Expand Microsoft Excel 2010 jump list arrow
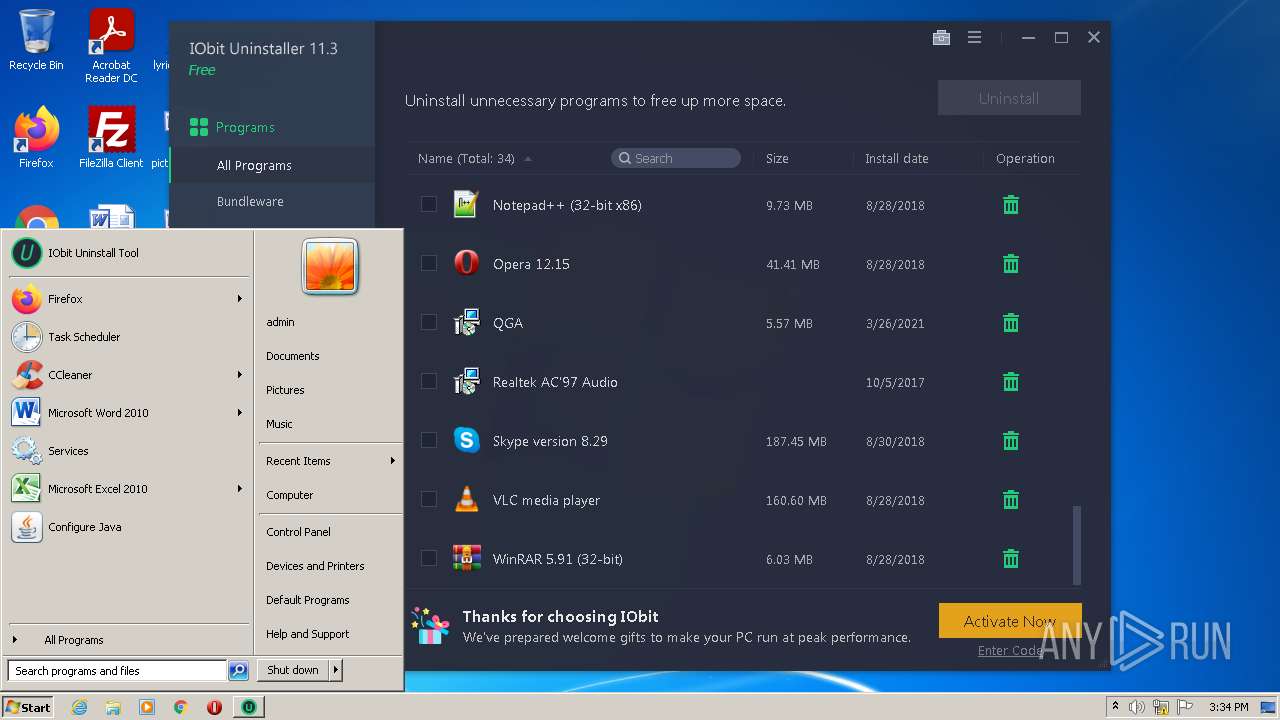The image size is (1280, 720). [240, 489]
